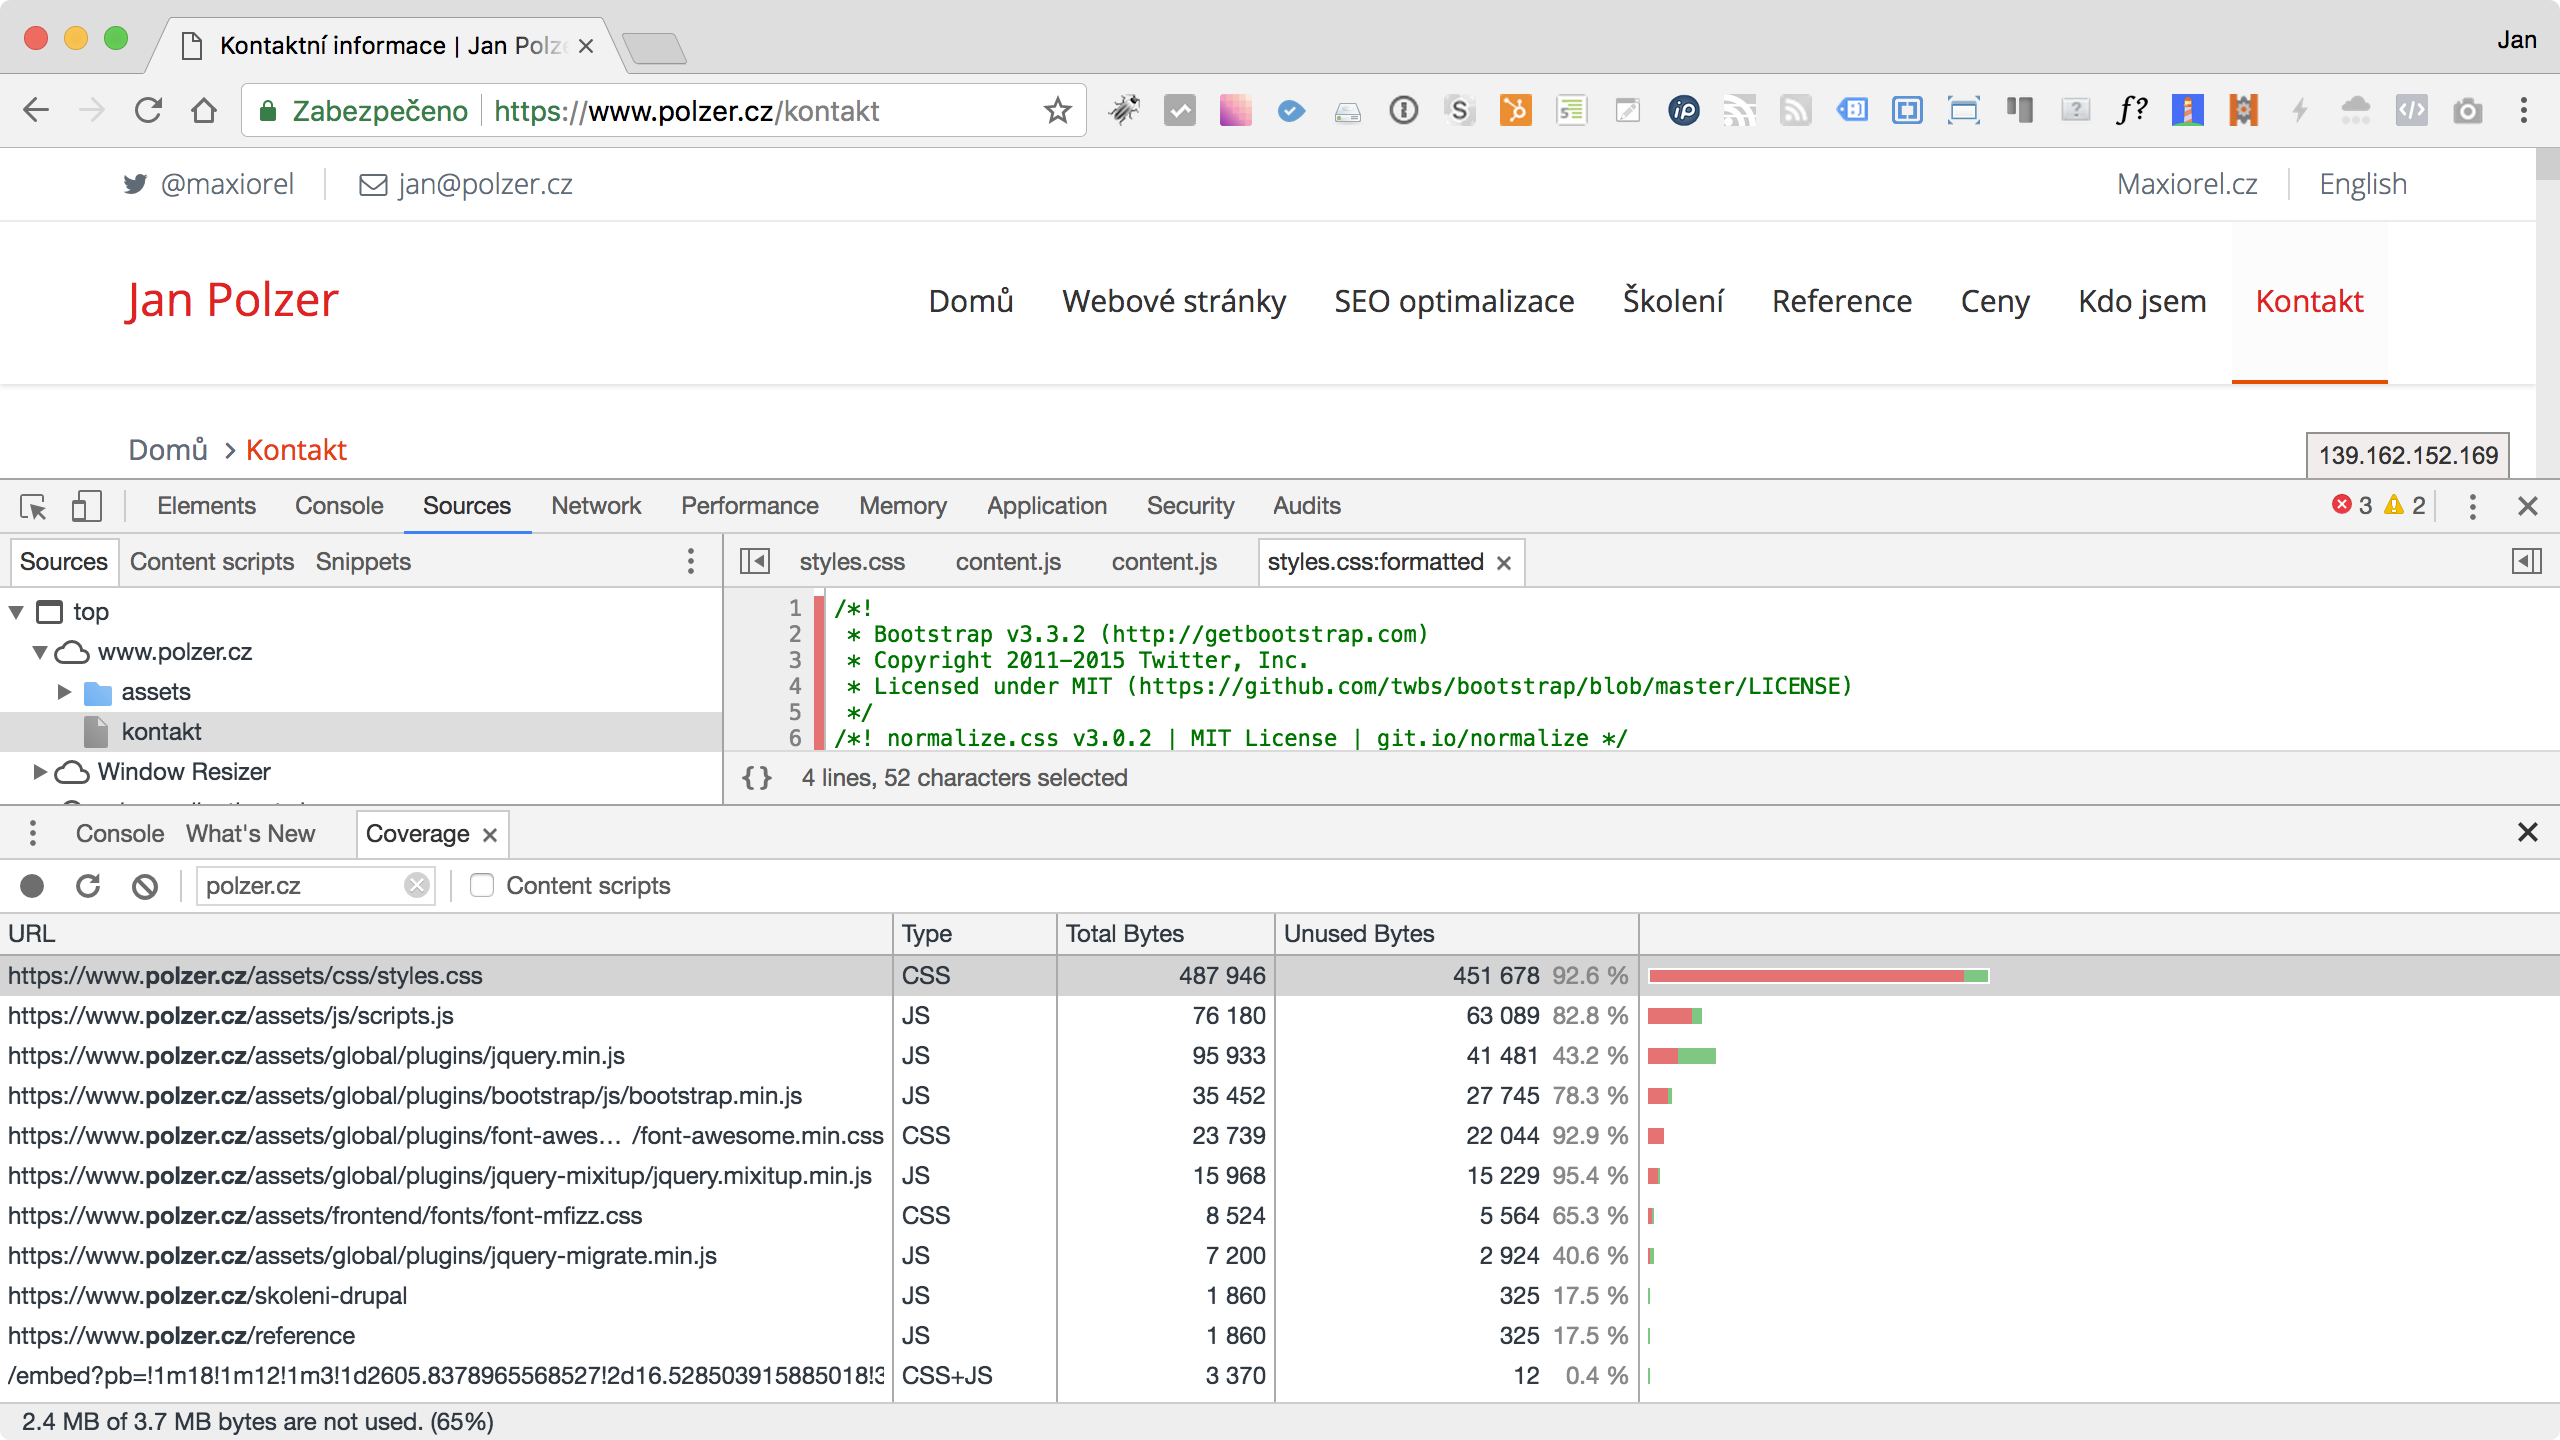2560x1440 pixels.
Task: Click the coverage reload icon
Action: 88,886
